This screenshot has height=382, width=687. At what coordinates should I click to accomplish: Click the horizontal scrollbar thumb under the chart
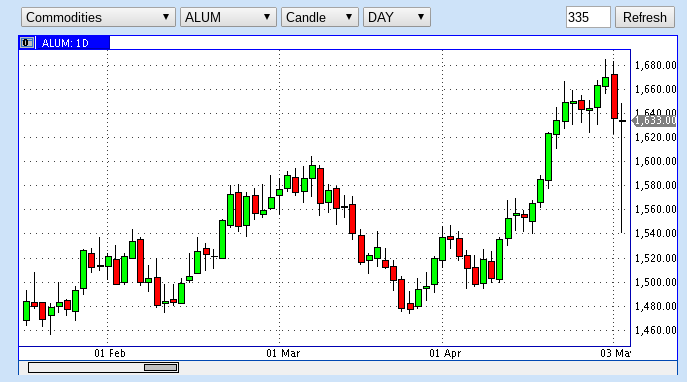click(x=161, y=367)
